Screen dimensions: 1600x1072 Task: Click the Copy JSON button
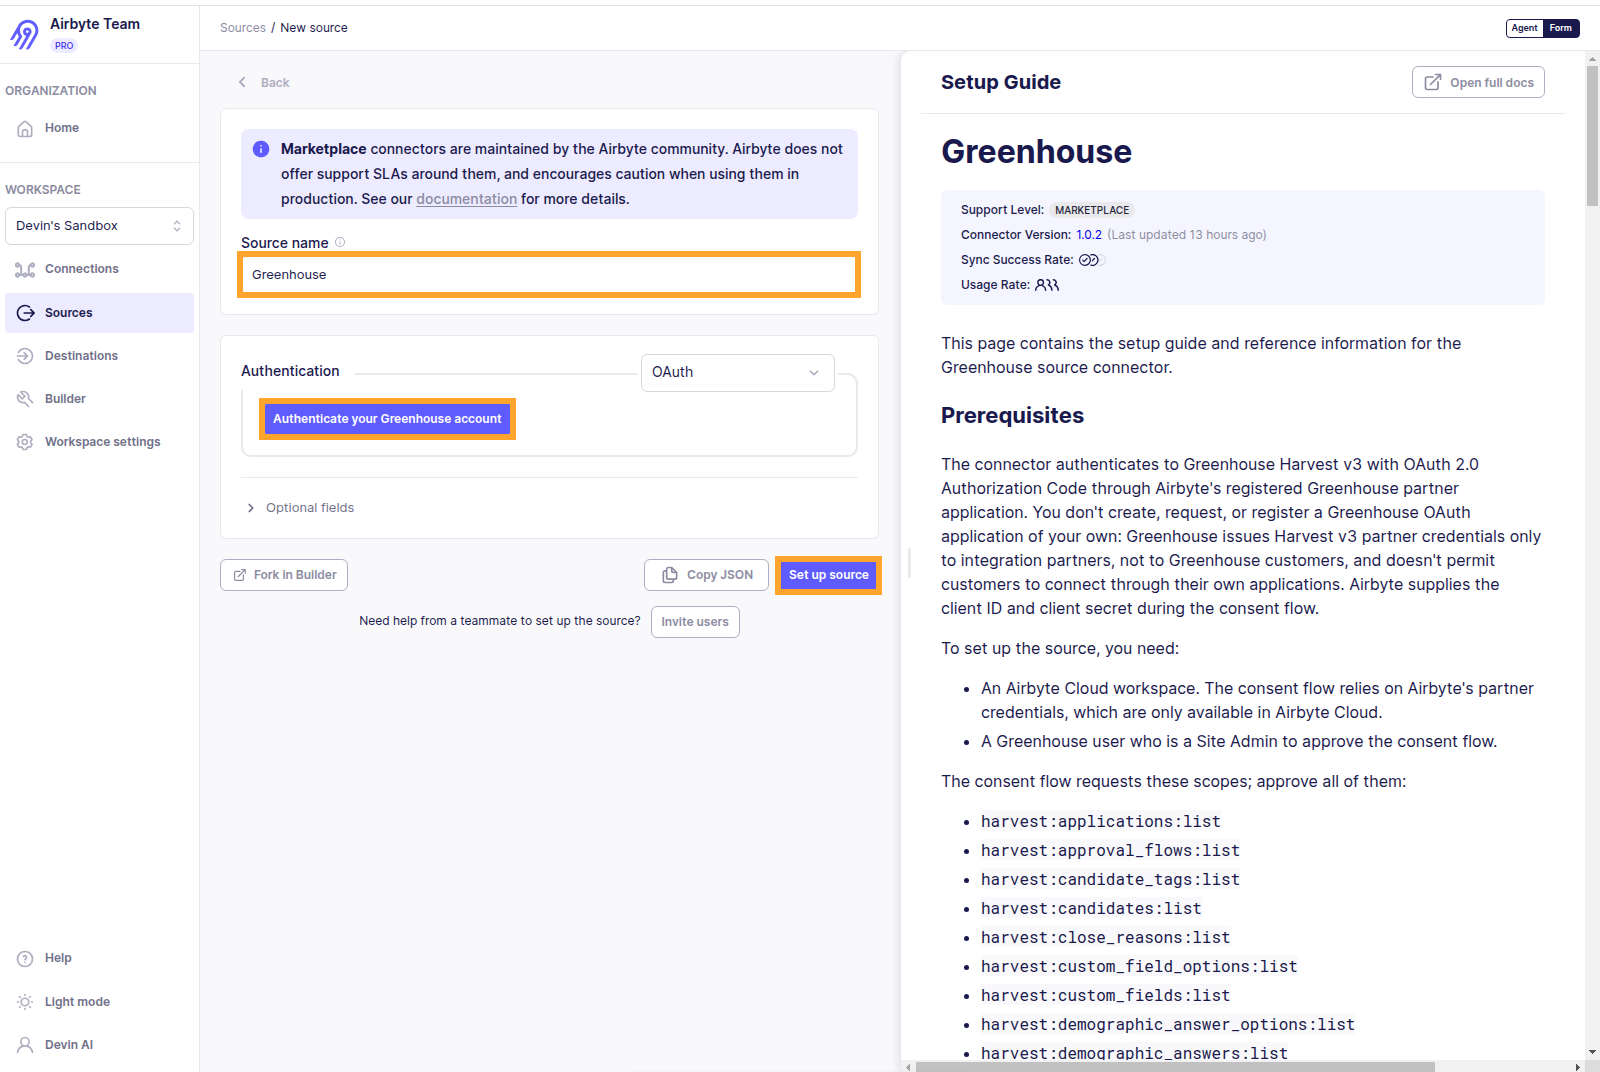pos(706,575)
